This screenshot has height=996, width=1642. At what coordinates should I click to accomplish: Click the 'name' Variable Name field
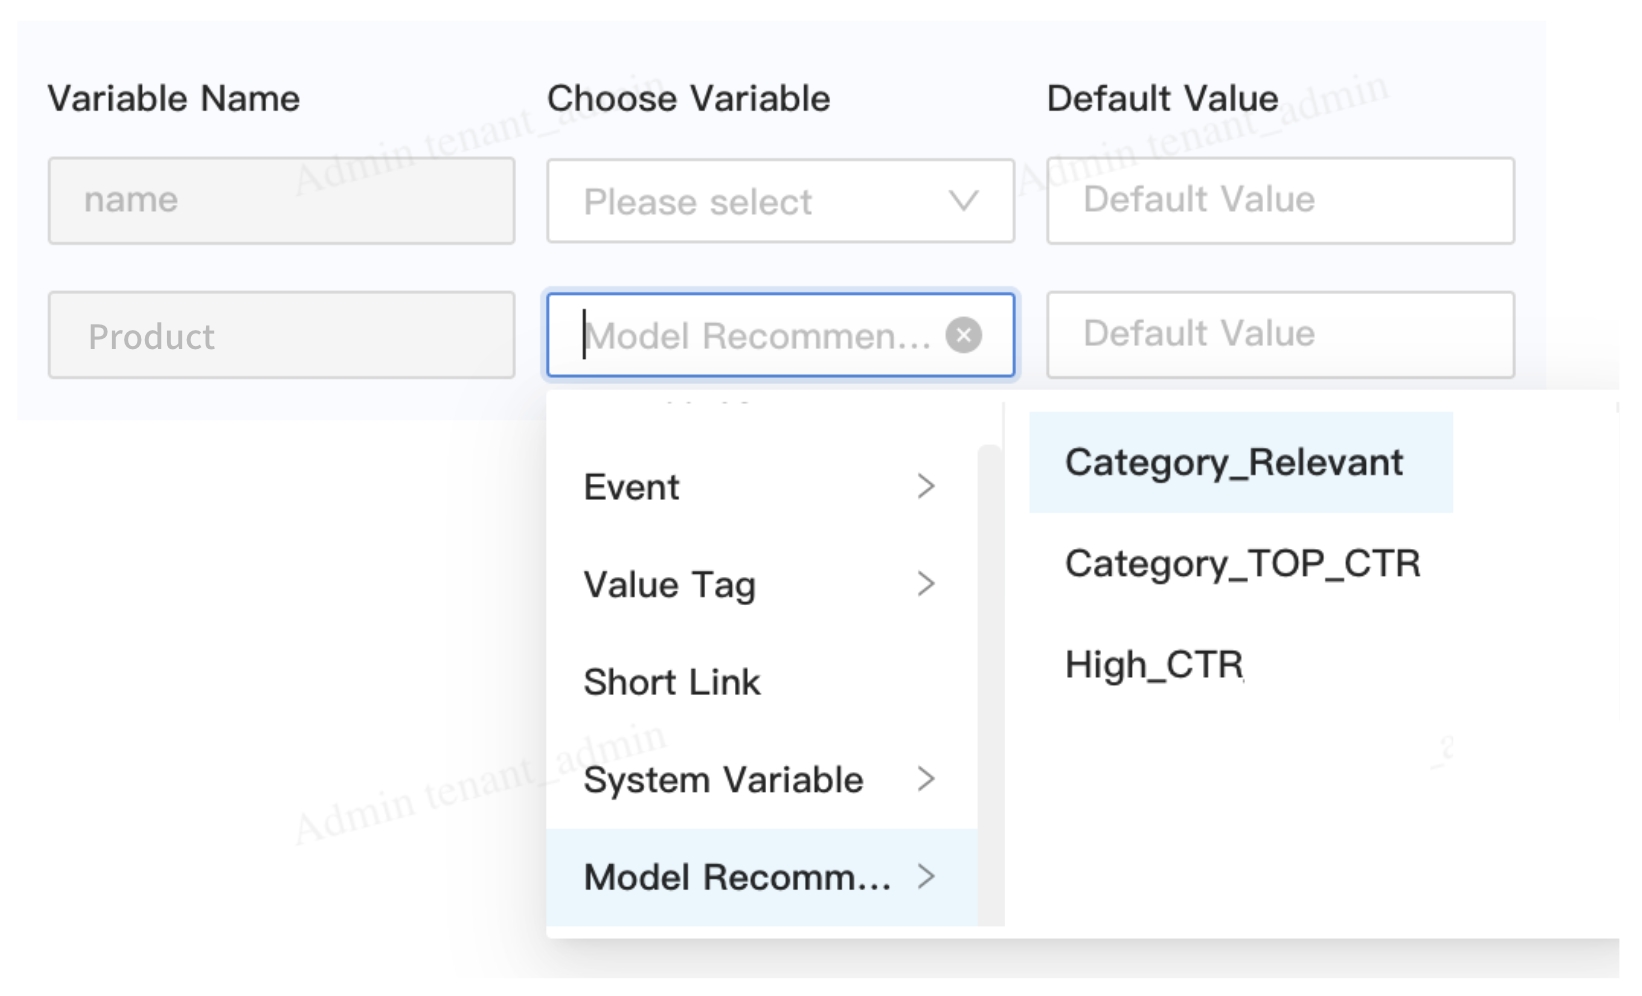coord(281,201)
